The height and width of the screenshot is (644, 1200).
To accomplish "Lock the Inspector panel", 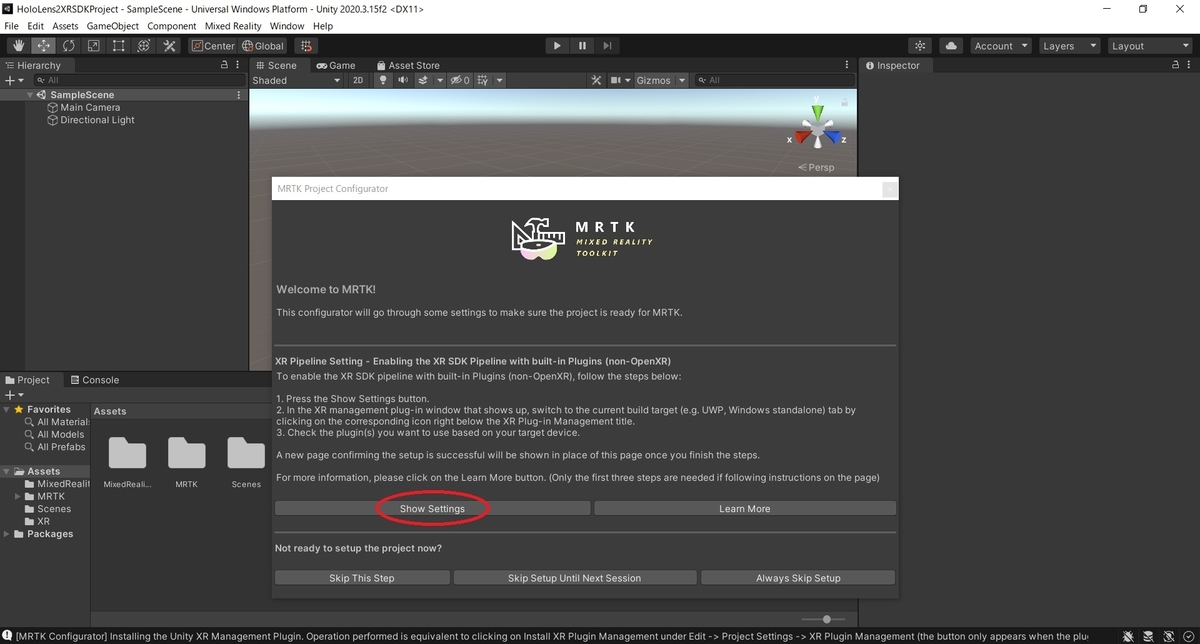I will pyautogui.click(x=1176, y=65).
